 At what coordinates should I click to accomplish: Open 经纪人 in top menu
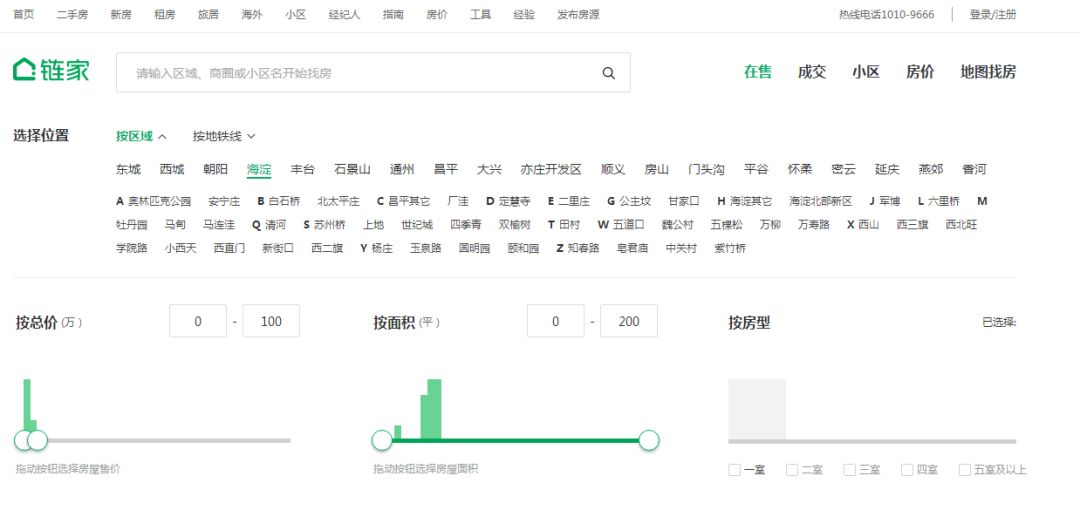point(344,14)
